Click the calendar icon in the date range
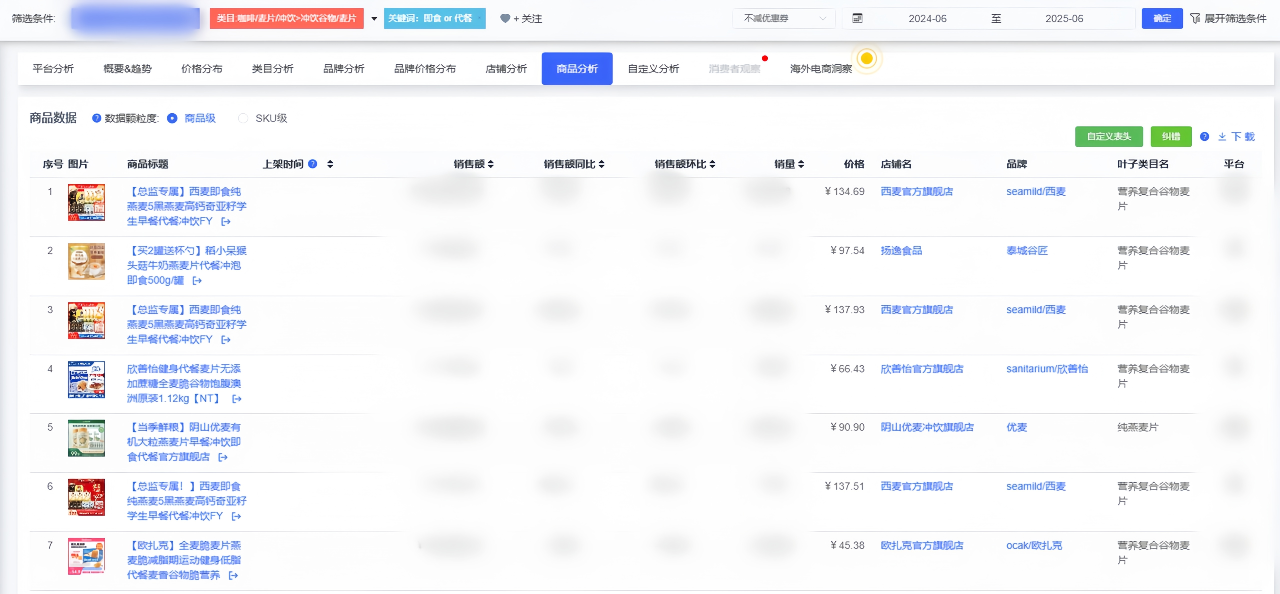Viewport: 1280px width, 594px height. (857, 19)
